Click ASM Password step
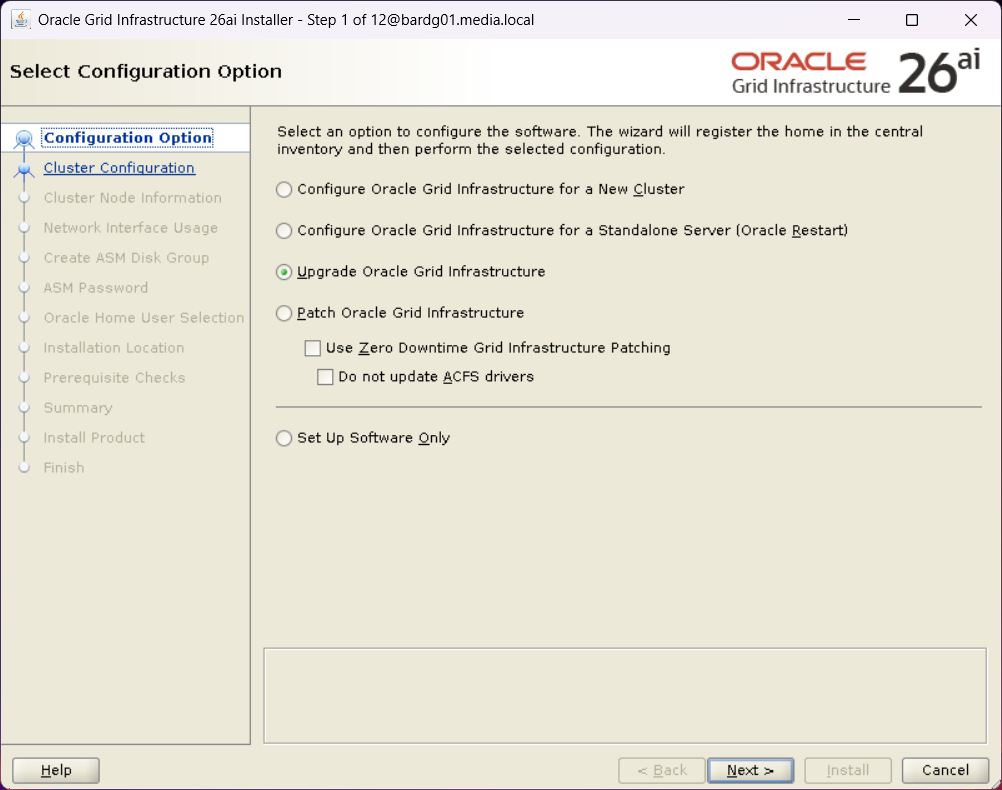Screen dimensions: 1002x790 coord(95,288)
